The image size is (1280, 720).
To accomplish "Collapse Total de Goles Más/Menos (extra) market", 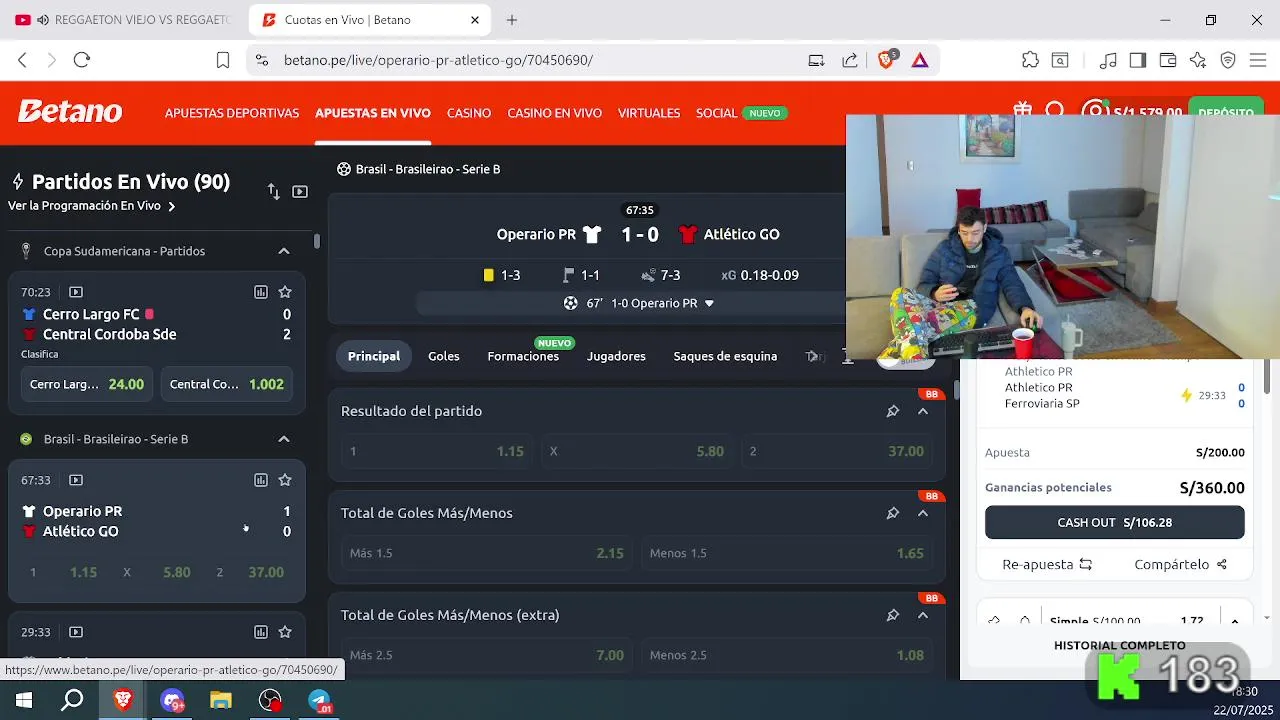I will click(x=923, y=615).
